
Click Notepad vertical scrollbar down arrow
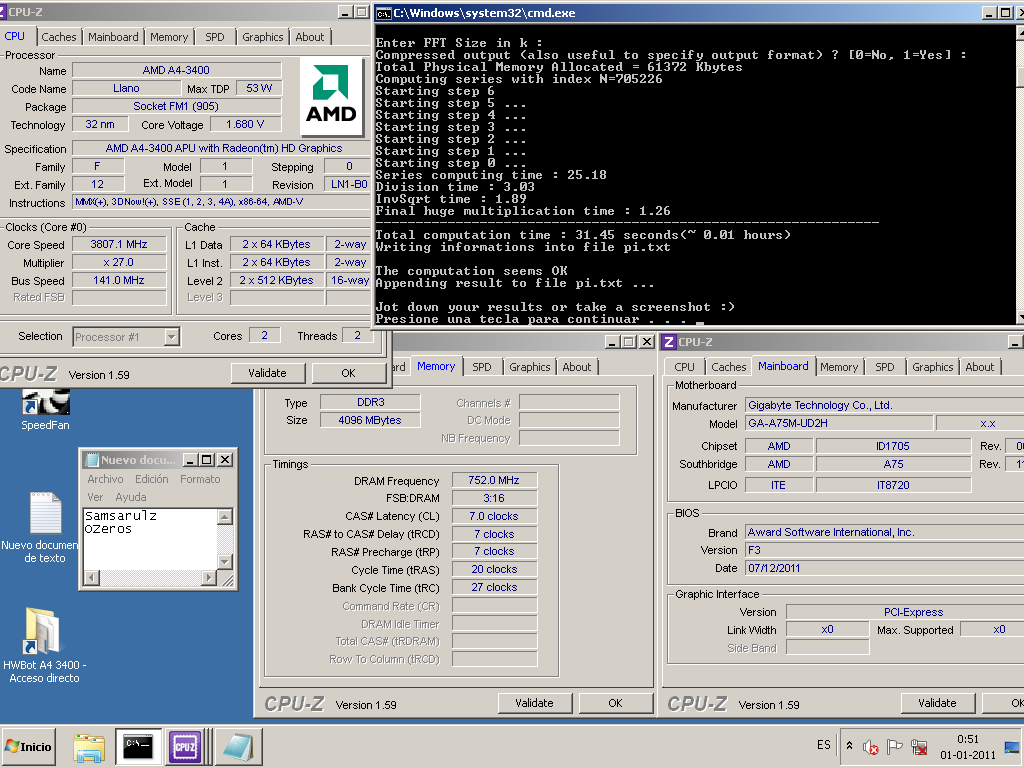[x=225, y=562]
